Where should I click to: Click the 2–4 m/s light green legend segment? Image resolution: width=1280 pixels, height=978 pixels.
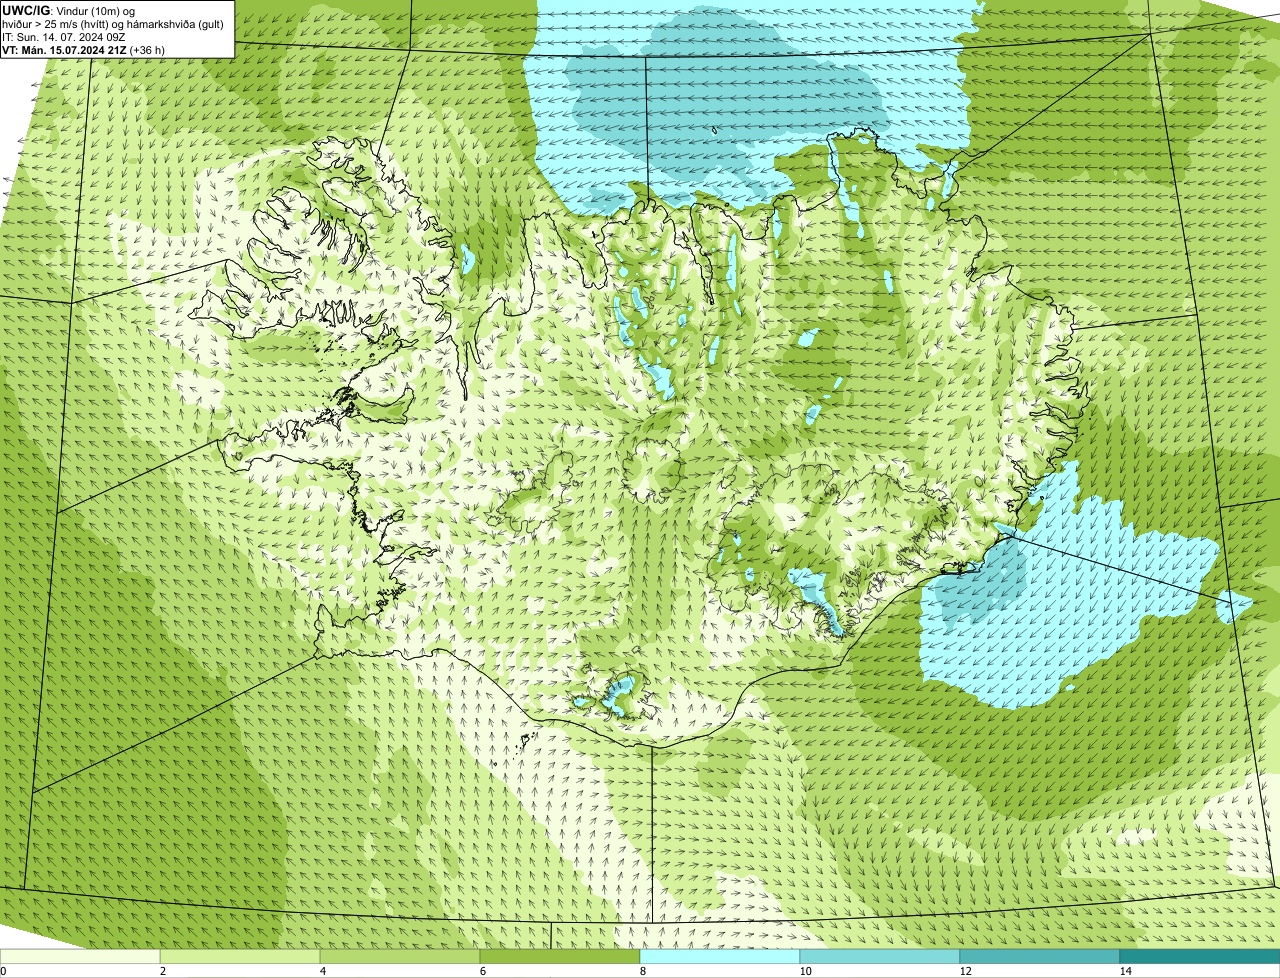coord(240,957)
